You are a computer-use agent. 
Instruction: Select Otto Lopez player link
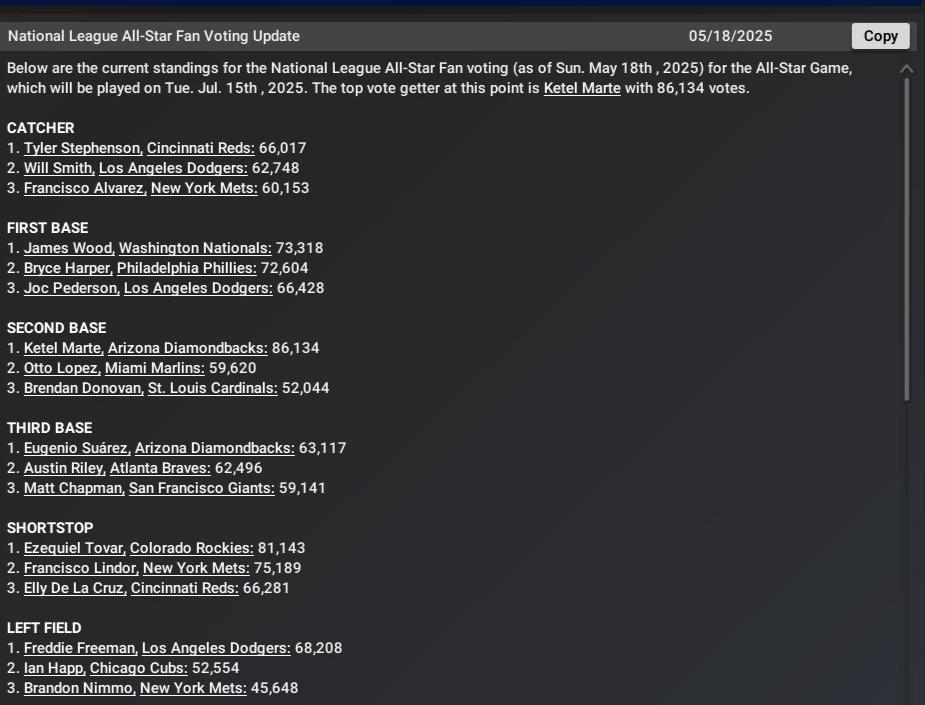pos(62,368)
